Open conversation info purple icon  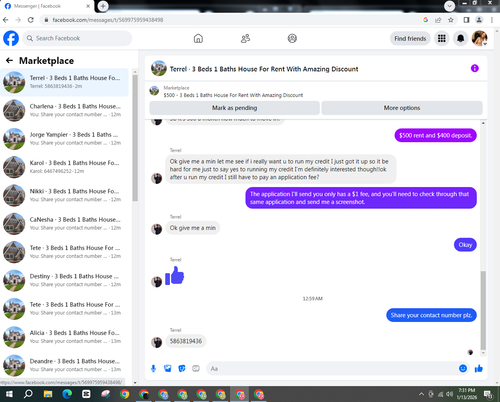475,68
